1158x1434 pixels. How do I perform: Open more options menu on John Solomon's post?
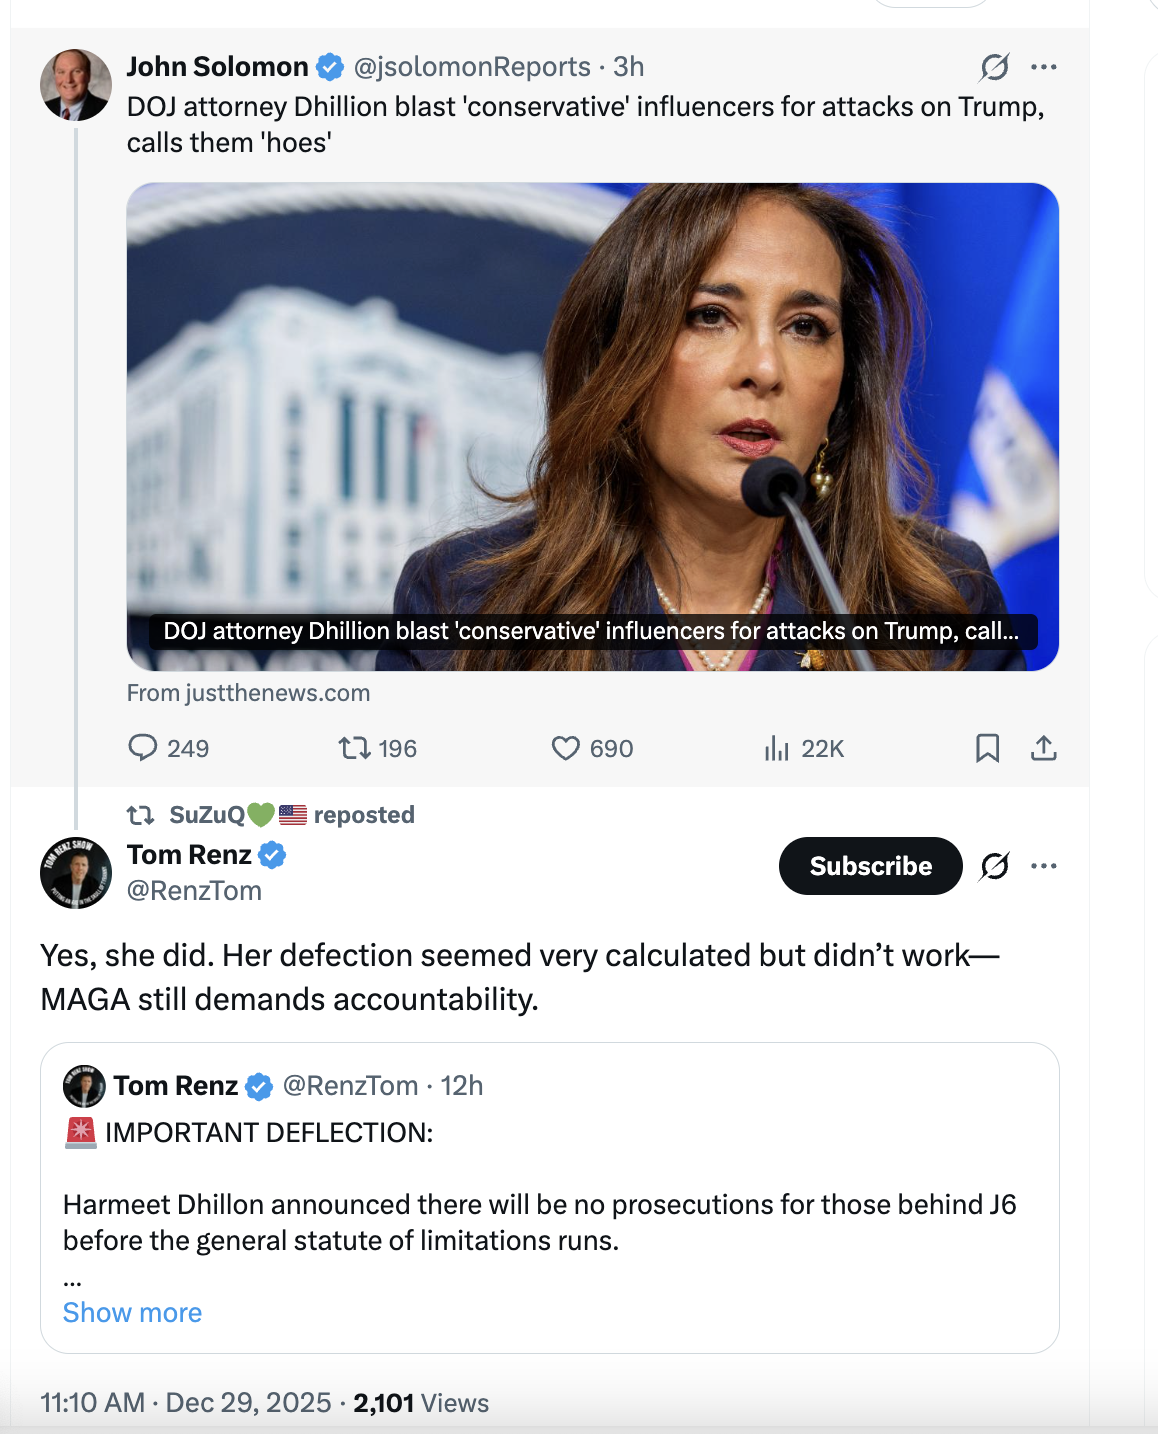[1044, 67]
